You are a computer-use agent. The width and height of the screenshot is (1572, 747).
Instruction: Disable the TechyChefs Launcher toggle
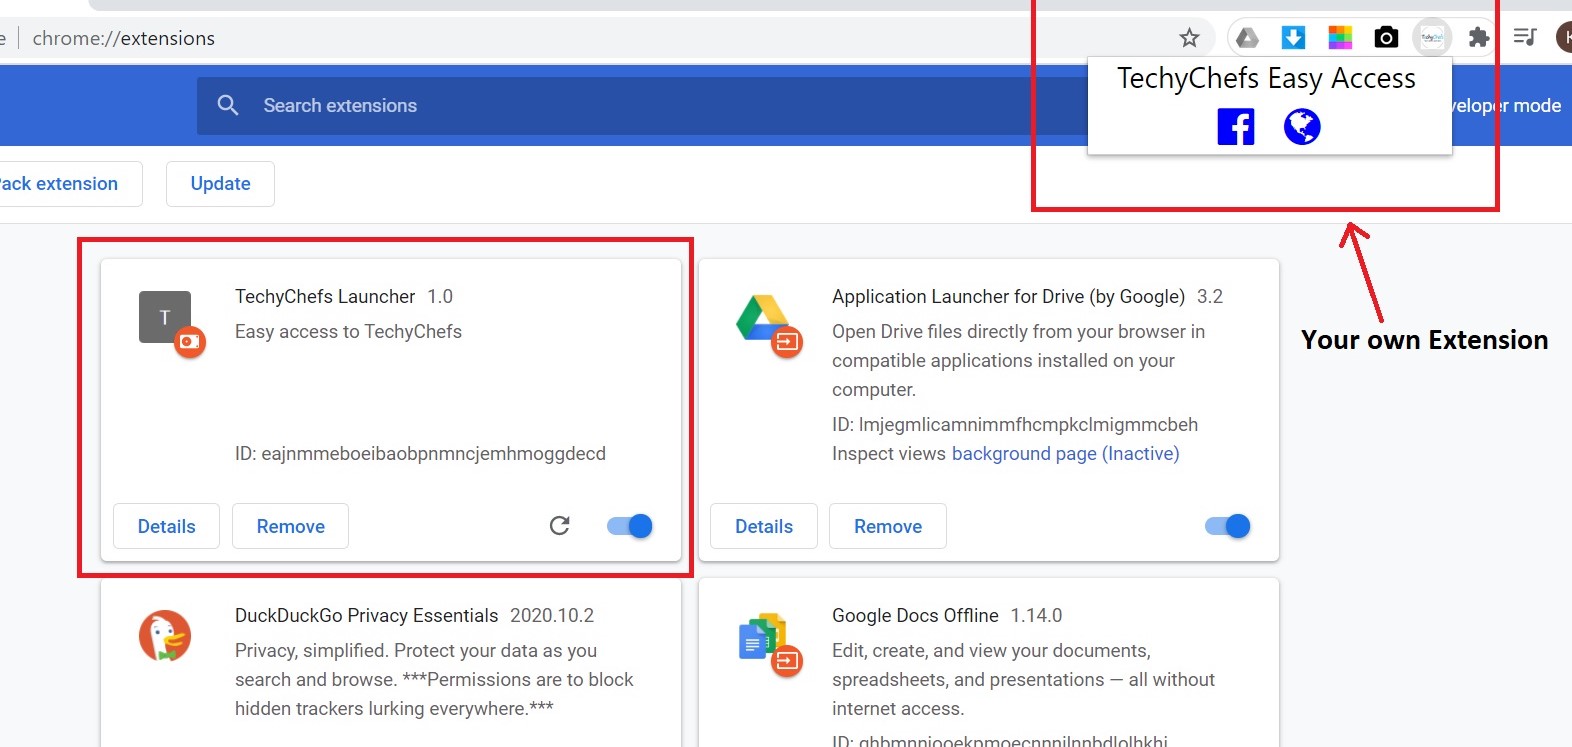[630, 526]
